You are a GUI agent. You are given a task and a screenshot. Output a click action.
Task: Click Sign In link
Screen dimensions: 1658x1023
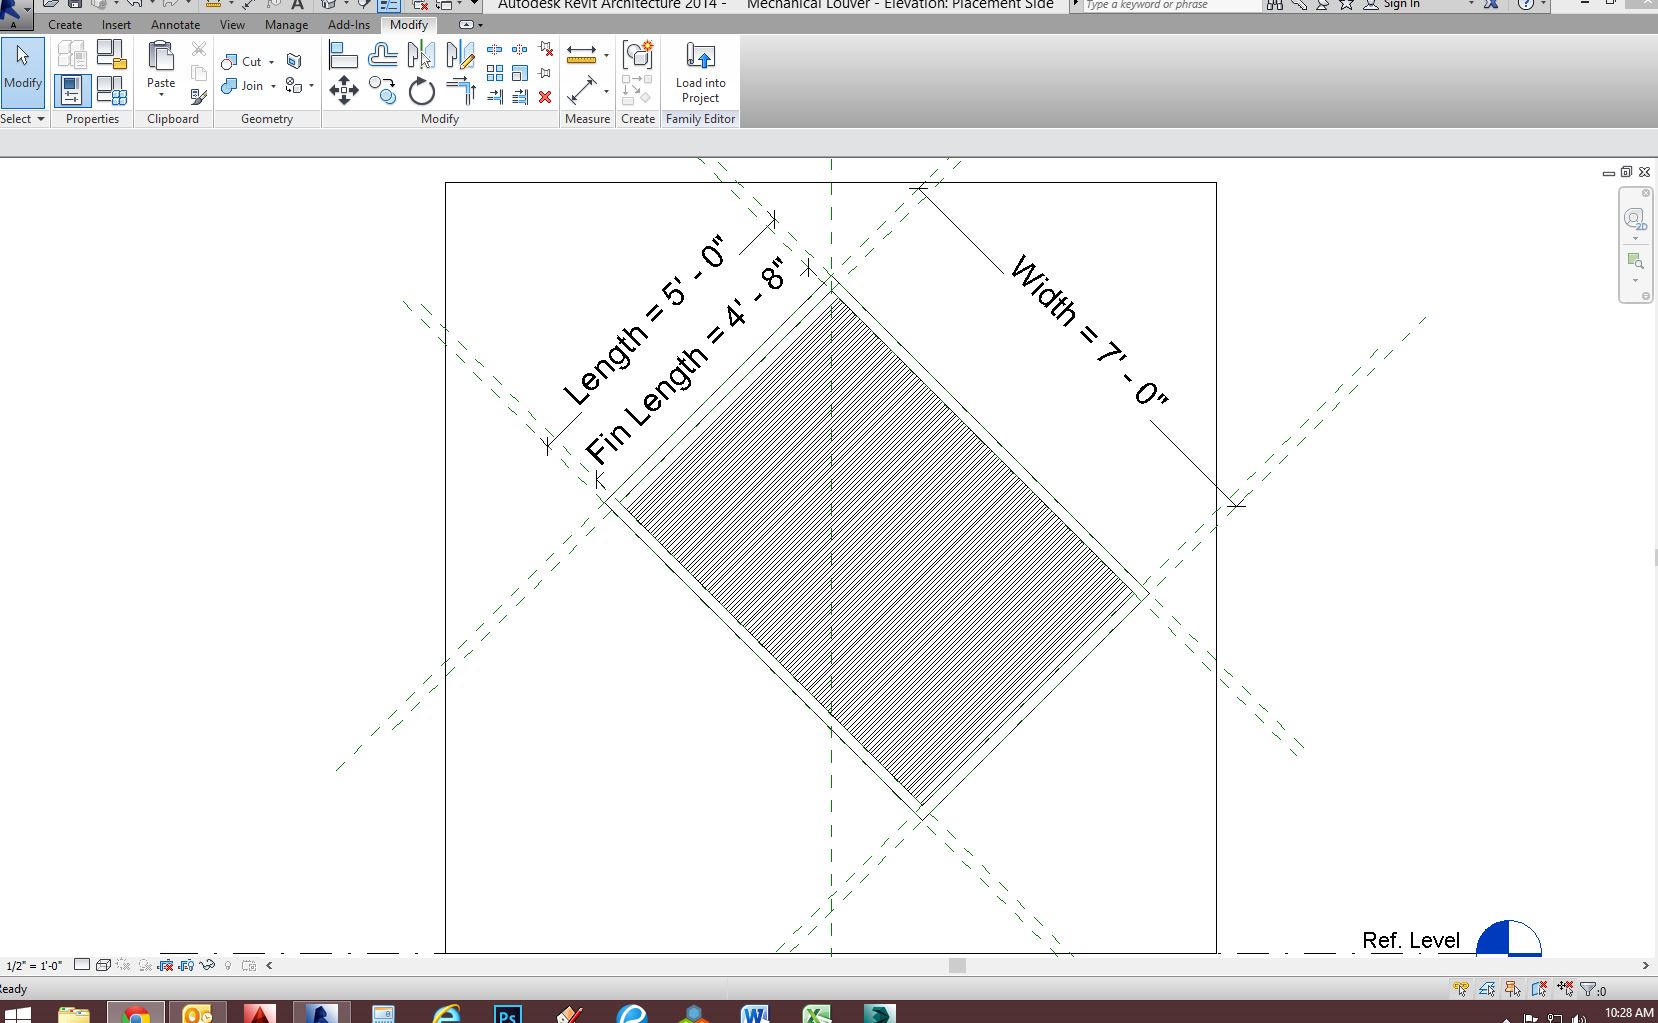point(1401,5)
